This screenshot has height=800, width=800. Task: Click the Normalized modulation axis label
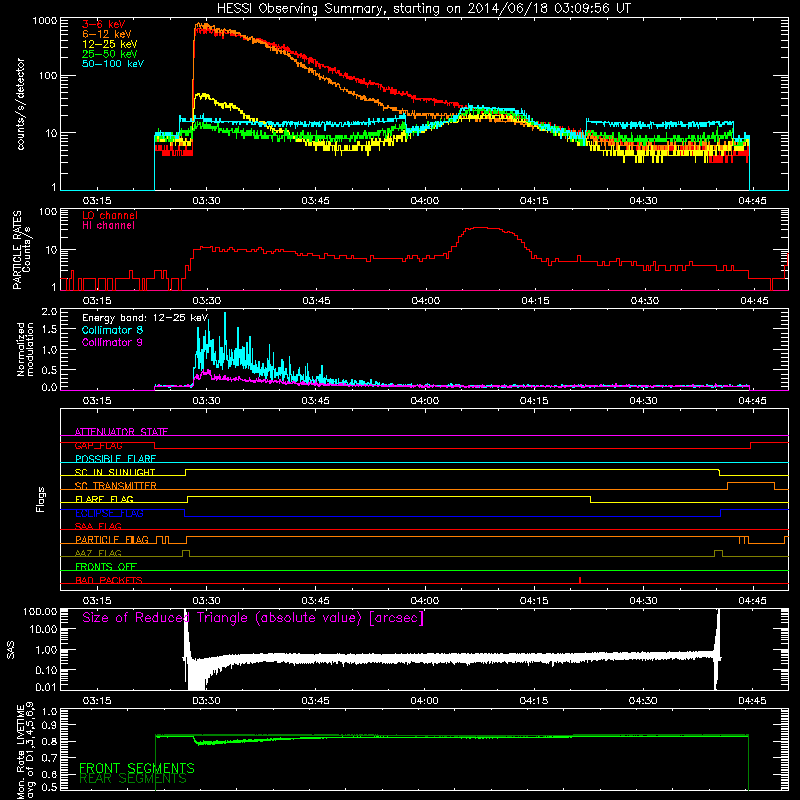[x=25, y=349]
